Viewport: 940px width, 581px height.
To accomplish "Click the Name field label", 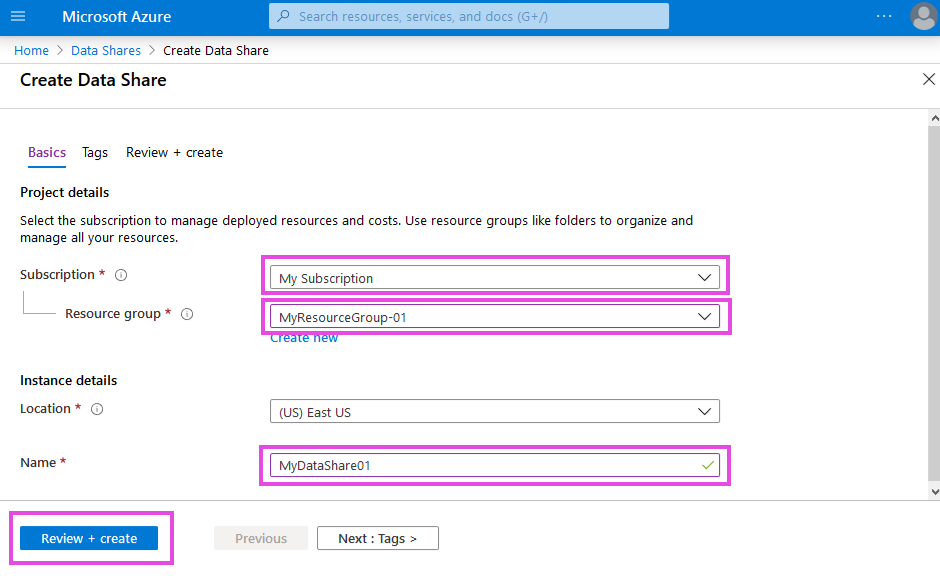I will (x=38, y=462).
